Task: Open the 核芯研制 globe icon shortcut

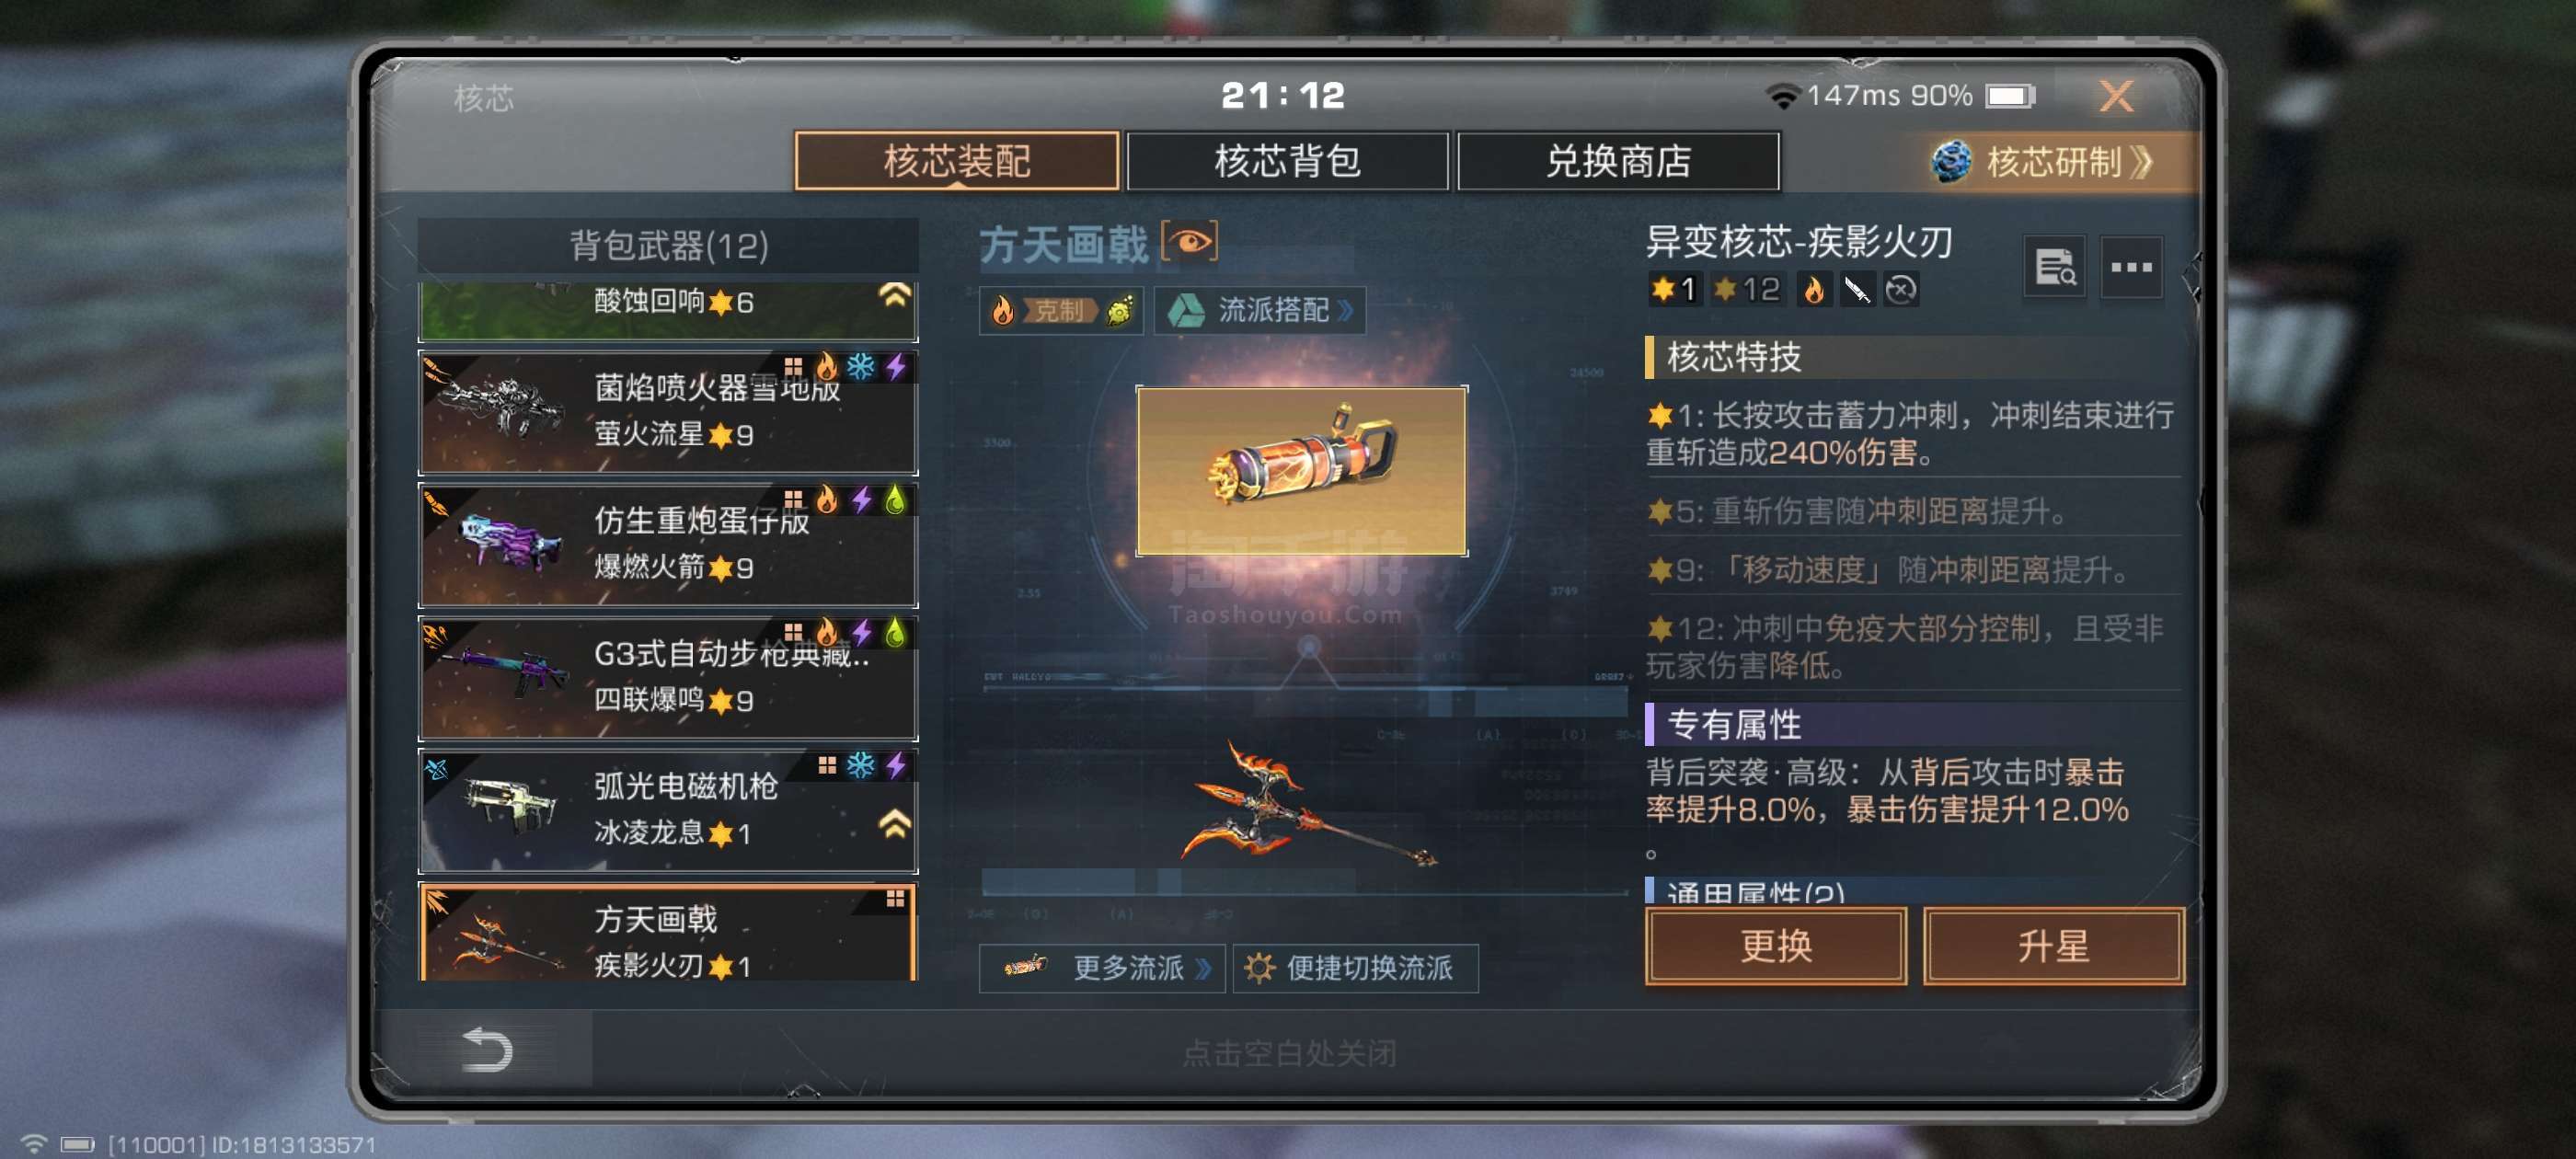Action: (1950, 161)
